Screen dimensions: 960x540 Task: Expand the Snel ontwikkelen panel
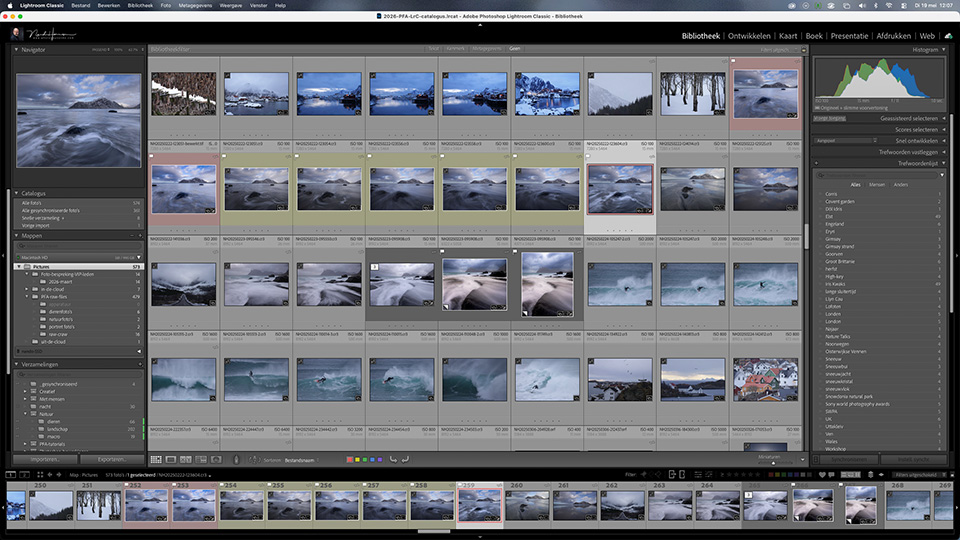tap(943, 141)
